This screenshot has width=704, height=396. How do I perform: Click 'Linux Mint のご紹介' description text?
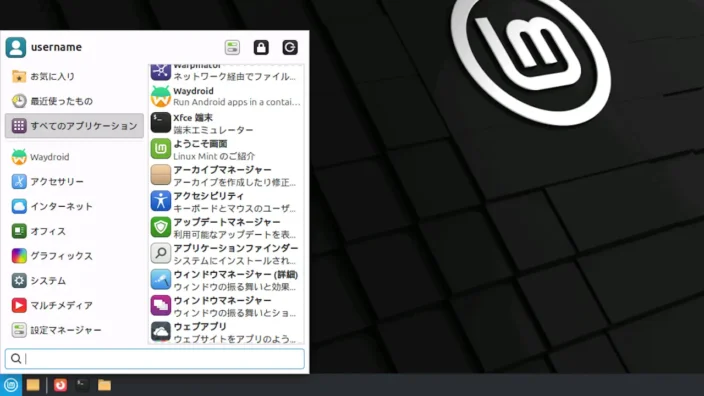[x=214, y=156]
